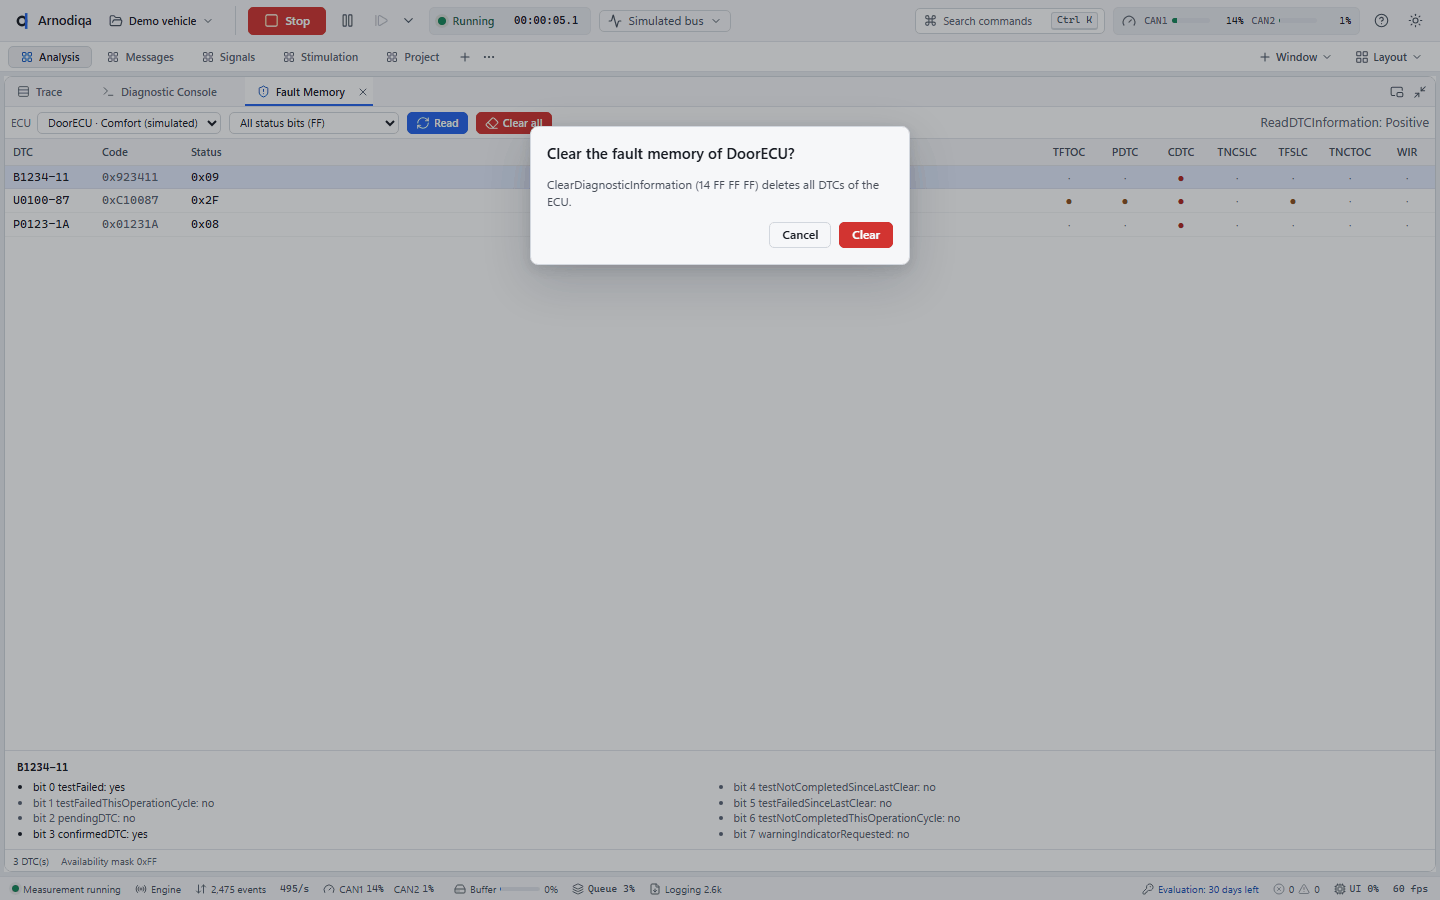Open the workspace overflow ellipsis menu
1440x900 pixels.
[489, 57]
